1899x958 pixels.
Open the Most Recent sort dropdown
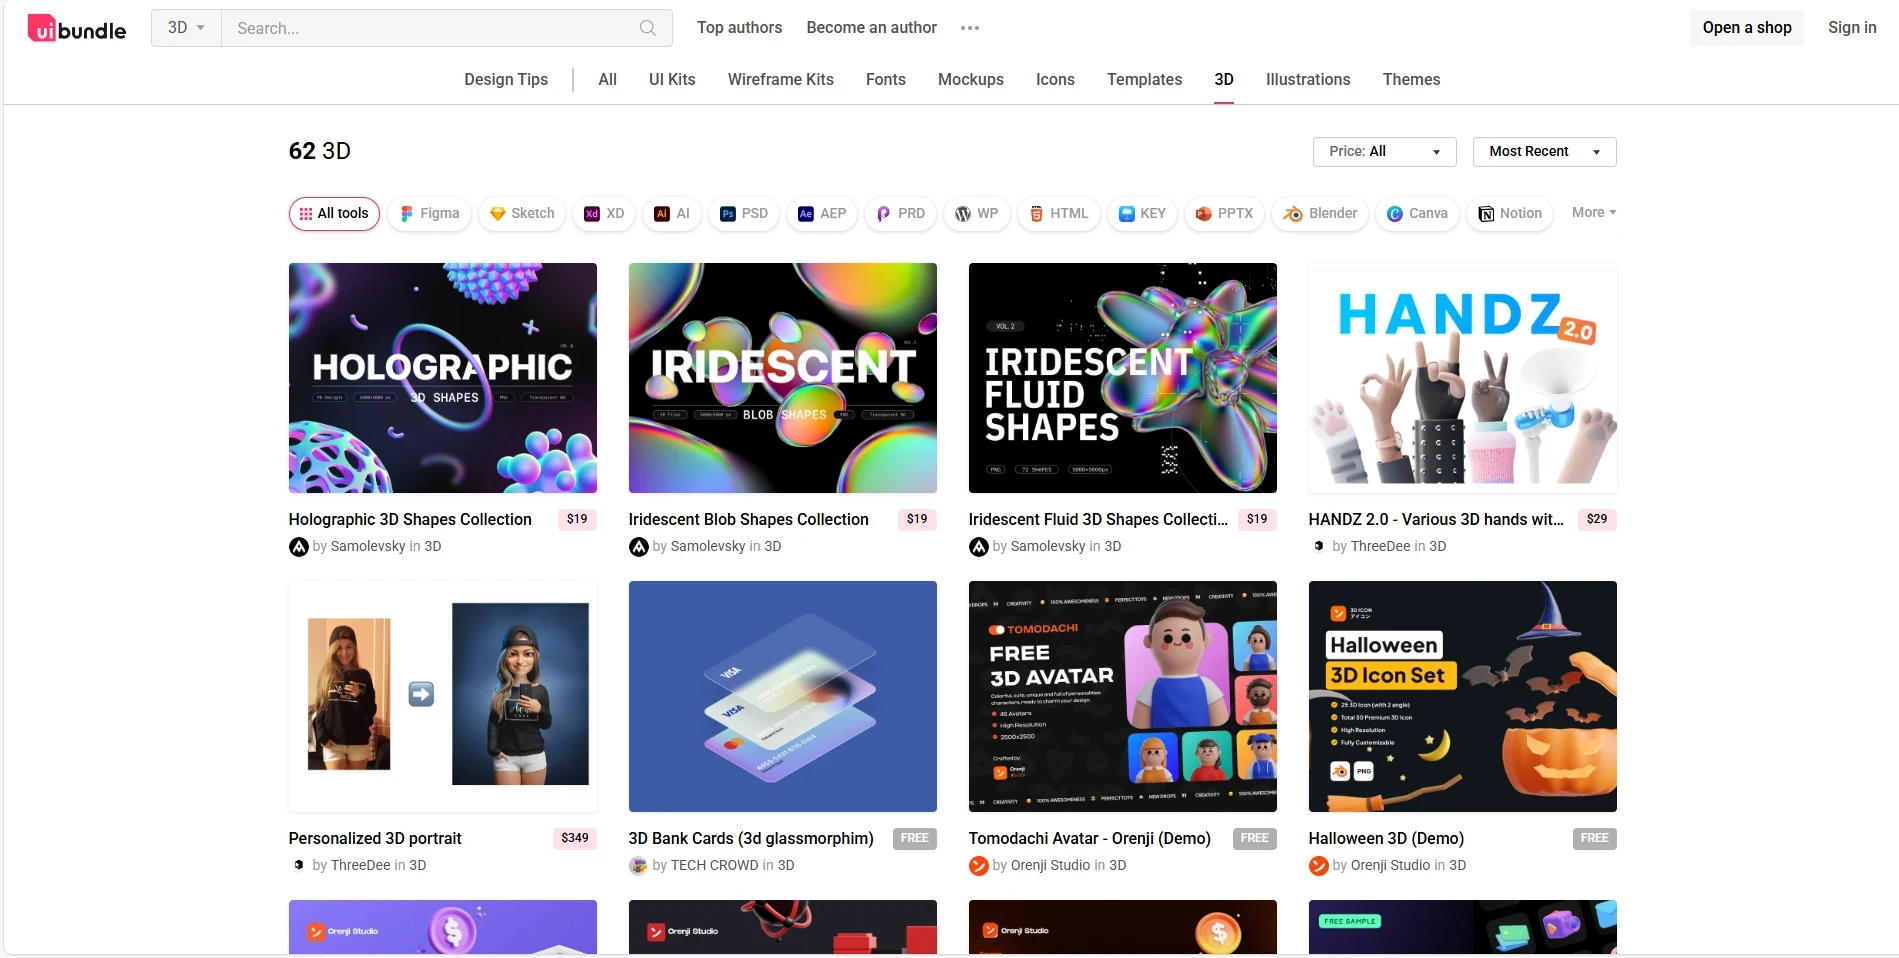tap(1544, 152)
